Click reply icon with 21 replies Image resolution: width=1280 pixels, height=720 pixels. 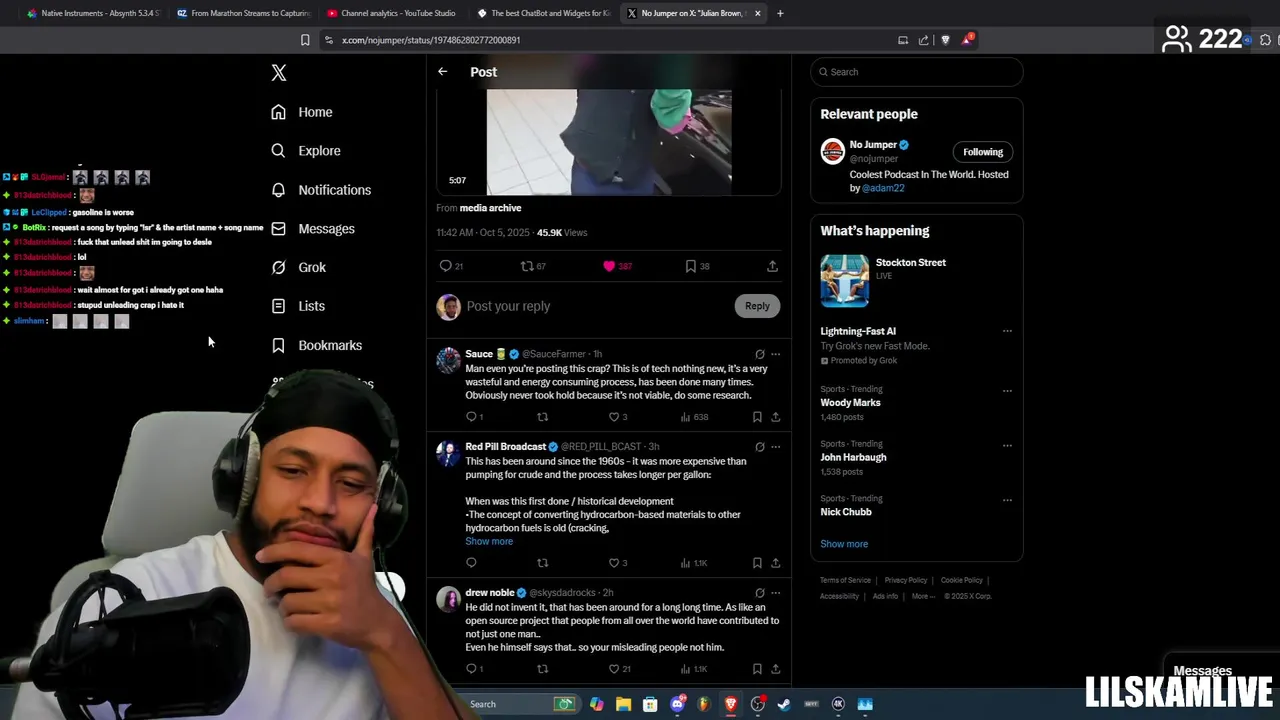pyautogui.click(x=446, y=266)
